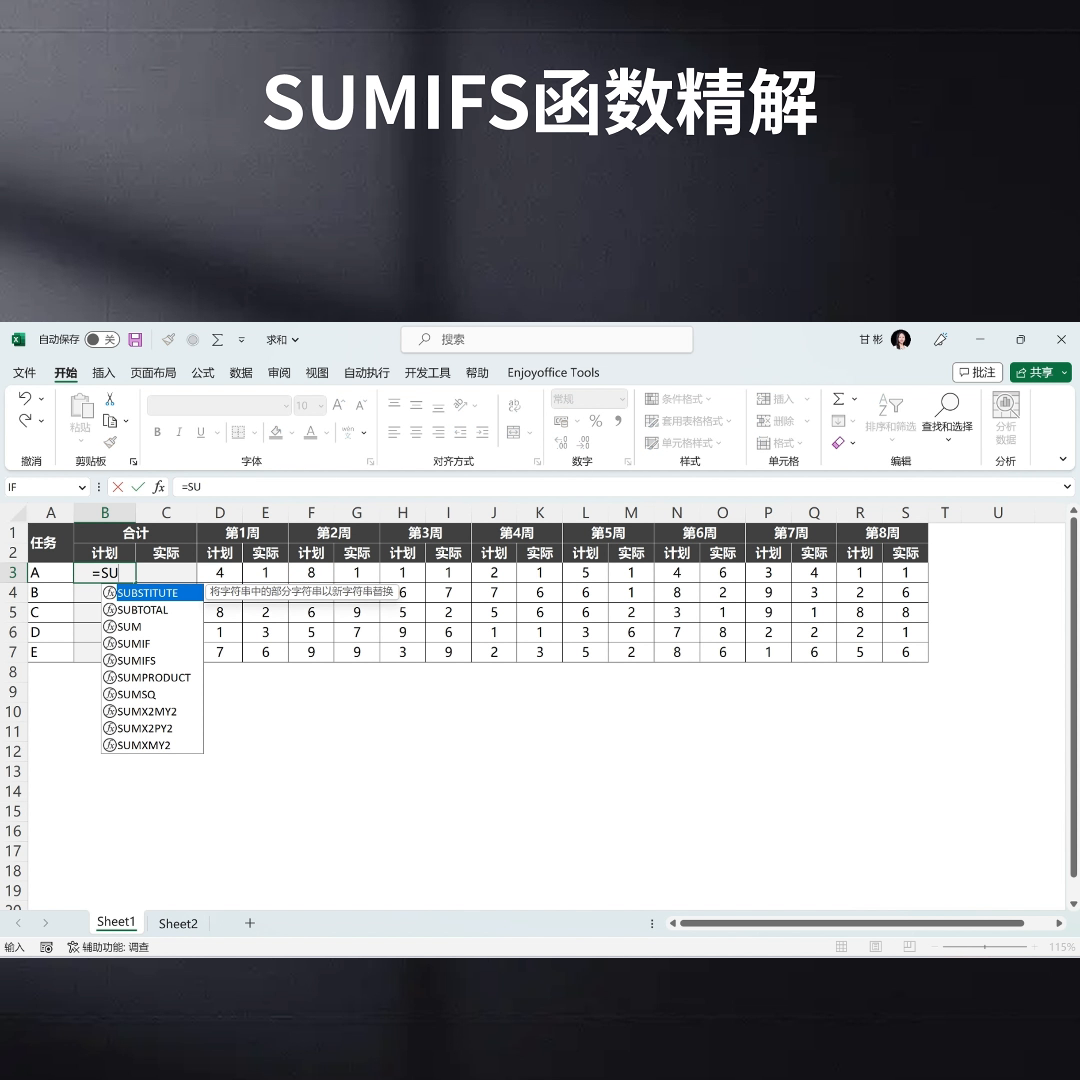
Task: Adjust the zoom slider
Action: pos(985,947)
